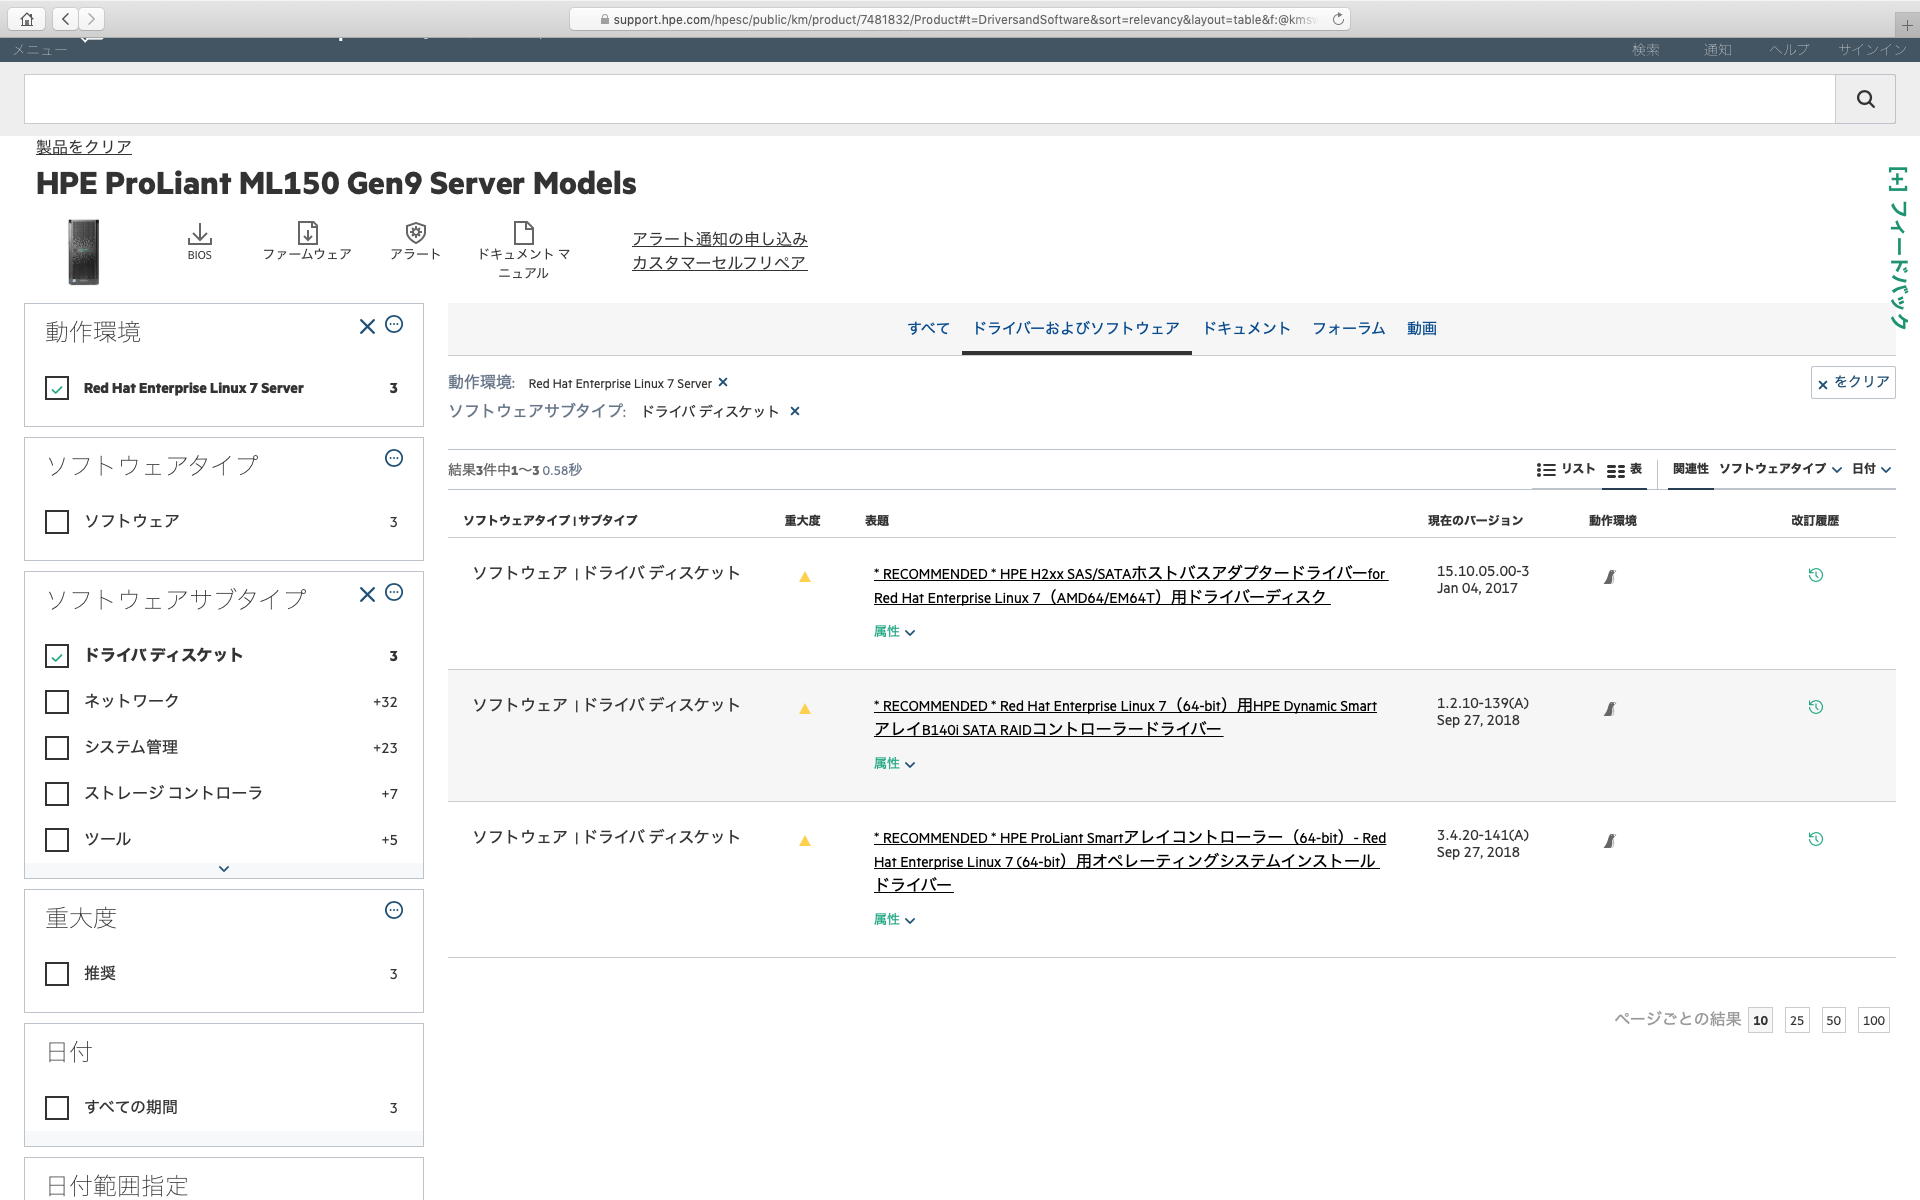Click the 製品をクリア link
The height and width of the screenshot is (1200, 1920).
tap(82, 146)
